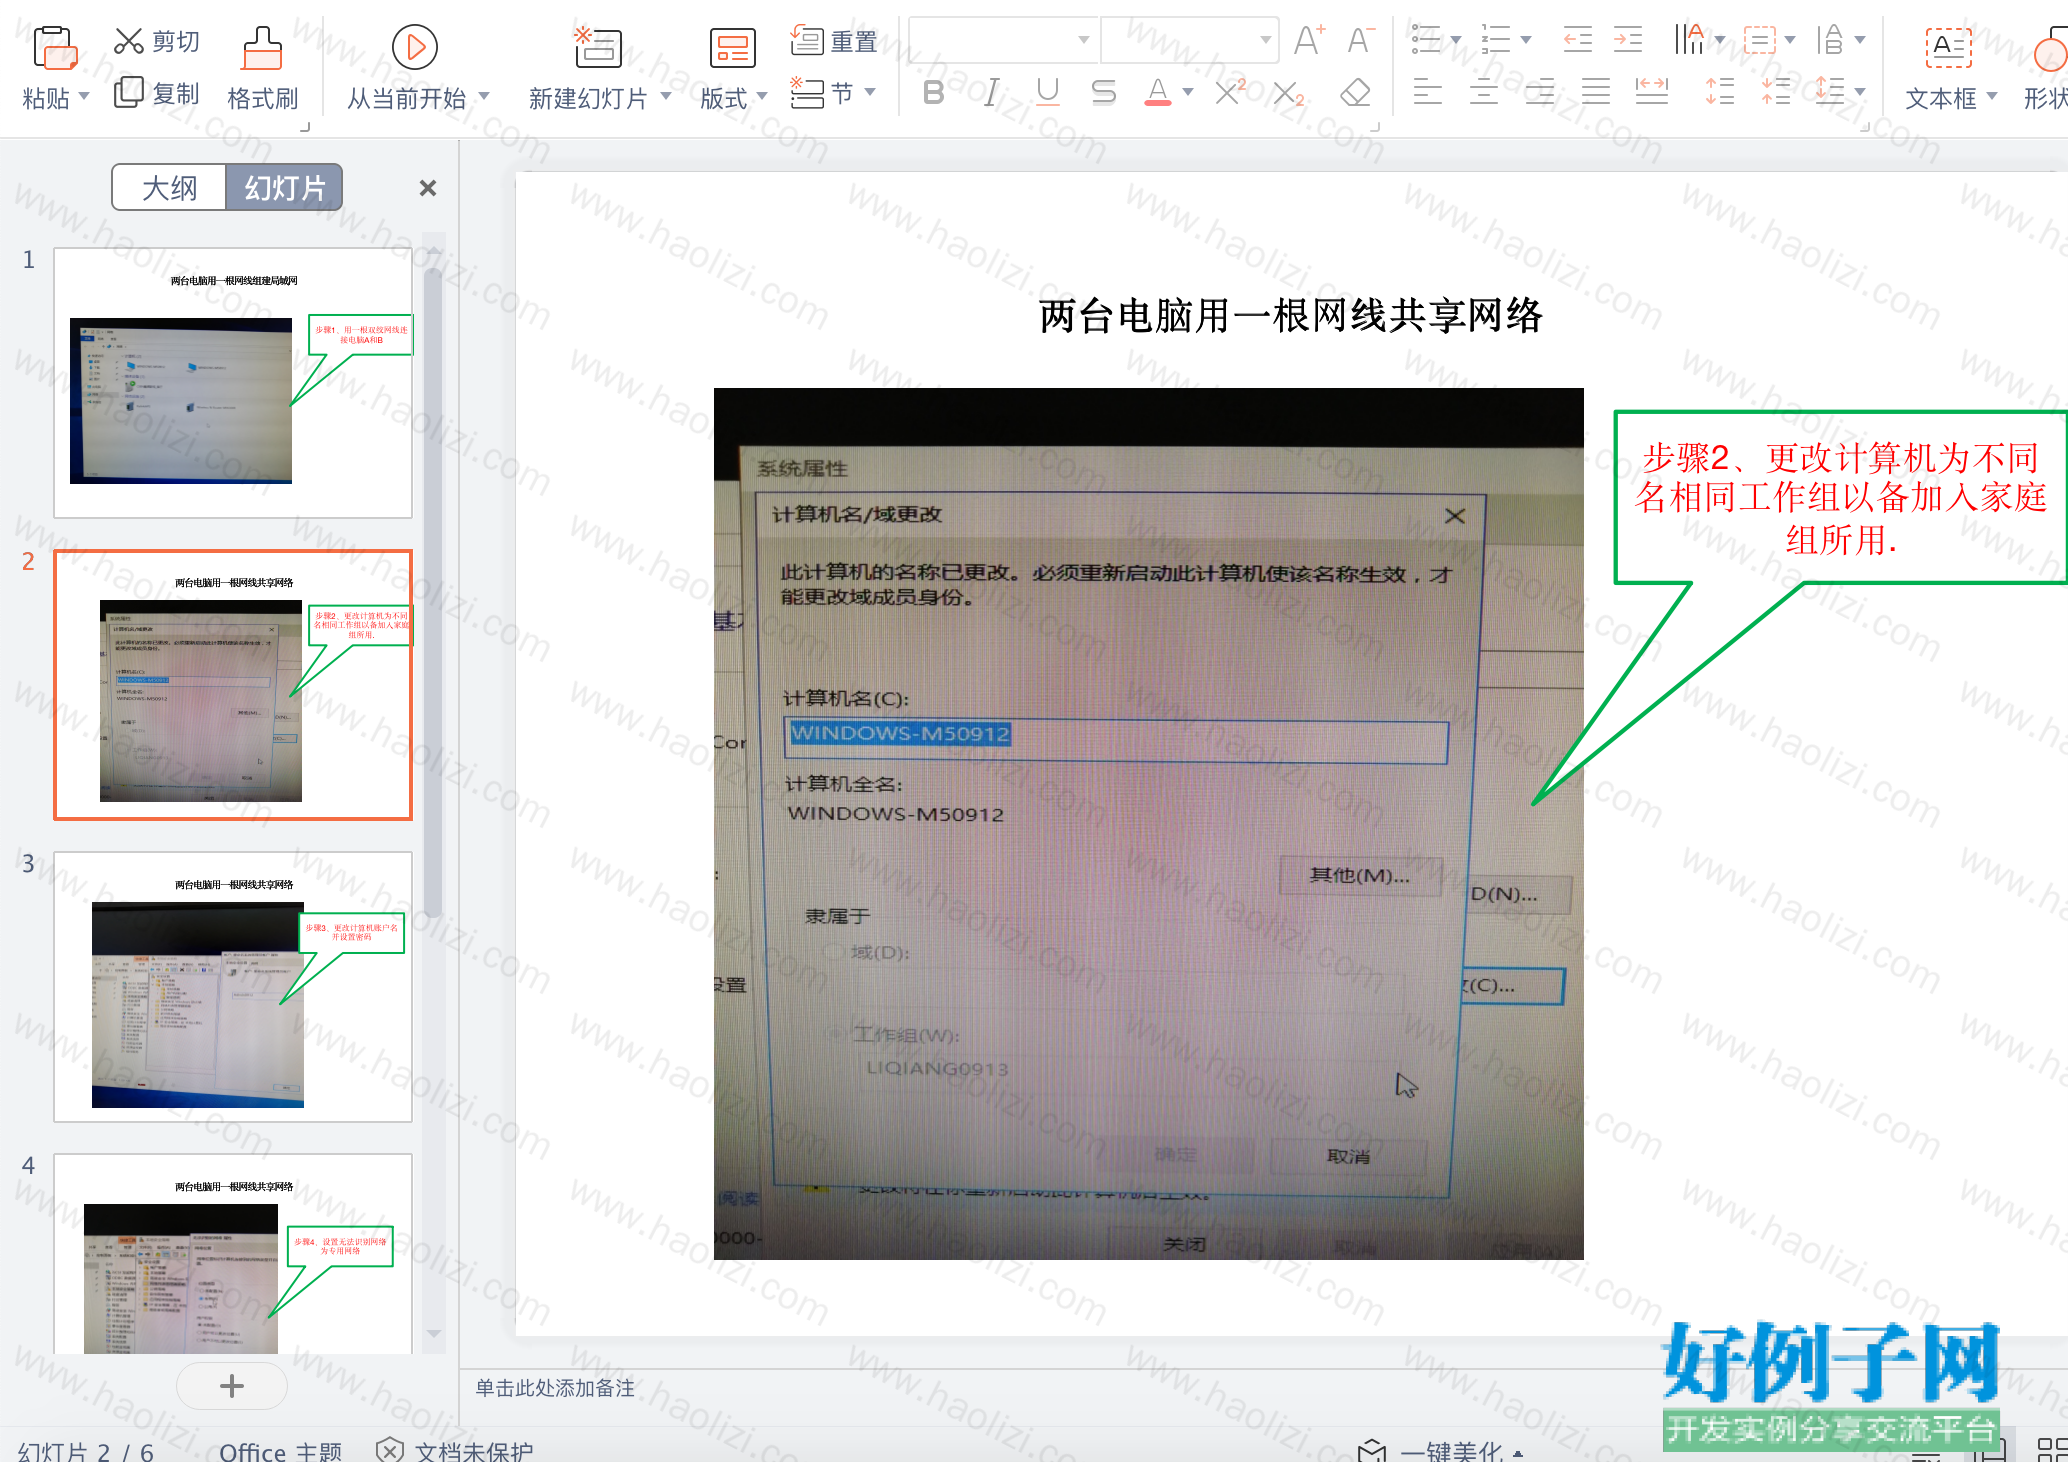Screen dimensions: 2068x1462
Task: Close the slide thumbnail panel
Action: point(428,188)
